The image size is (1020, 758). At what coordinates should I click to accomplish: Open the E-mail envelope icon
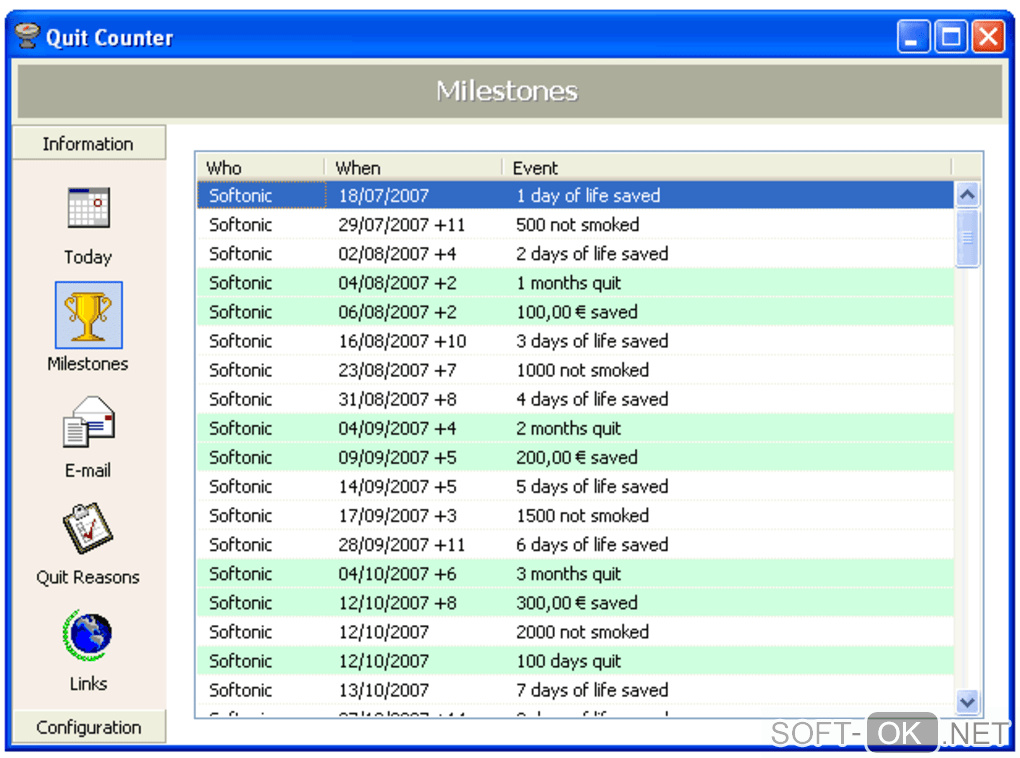[88, 422]
